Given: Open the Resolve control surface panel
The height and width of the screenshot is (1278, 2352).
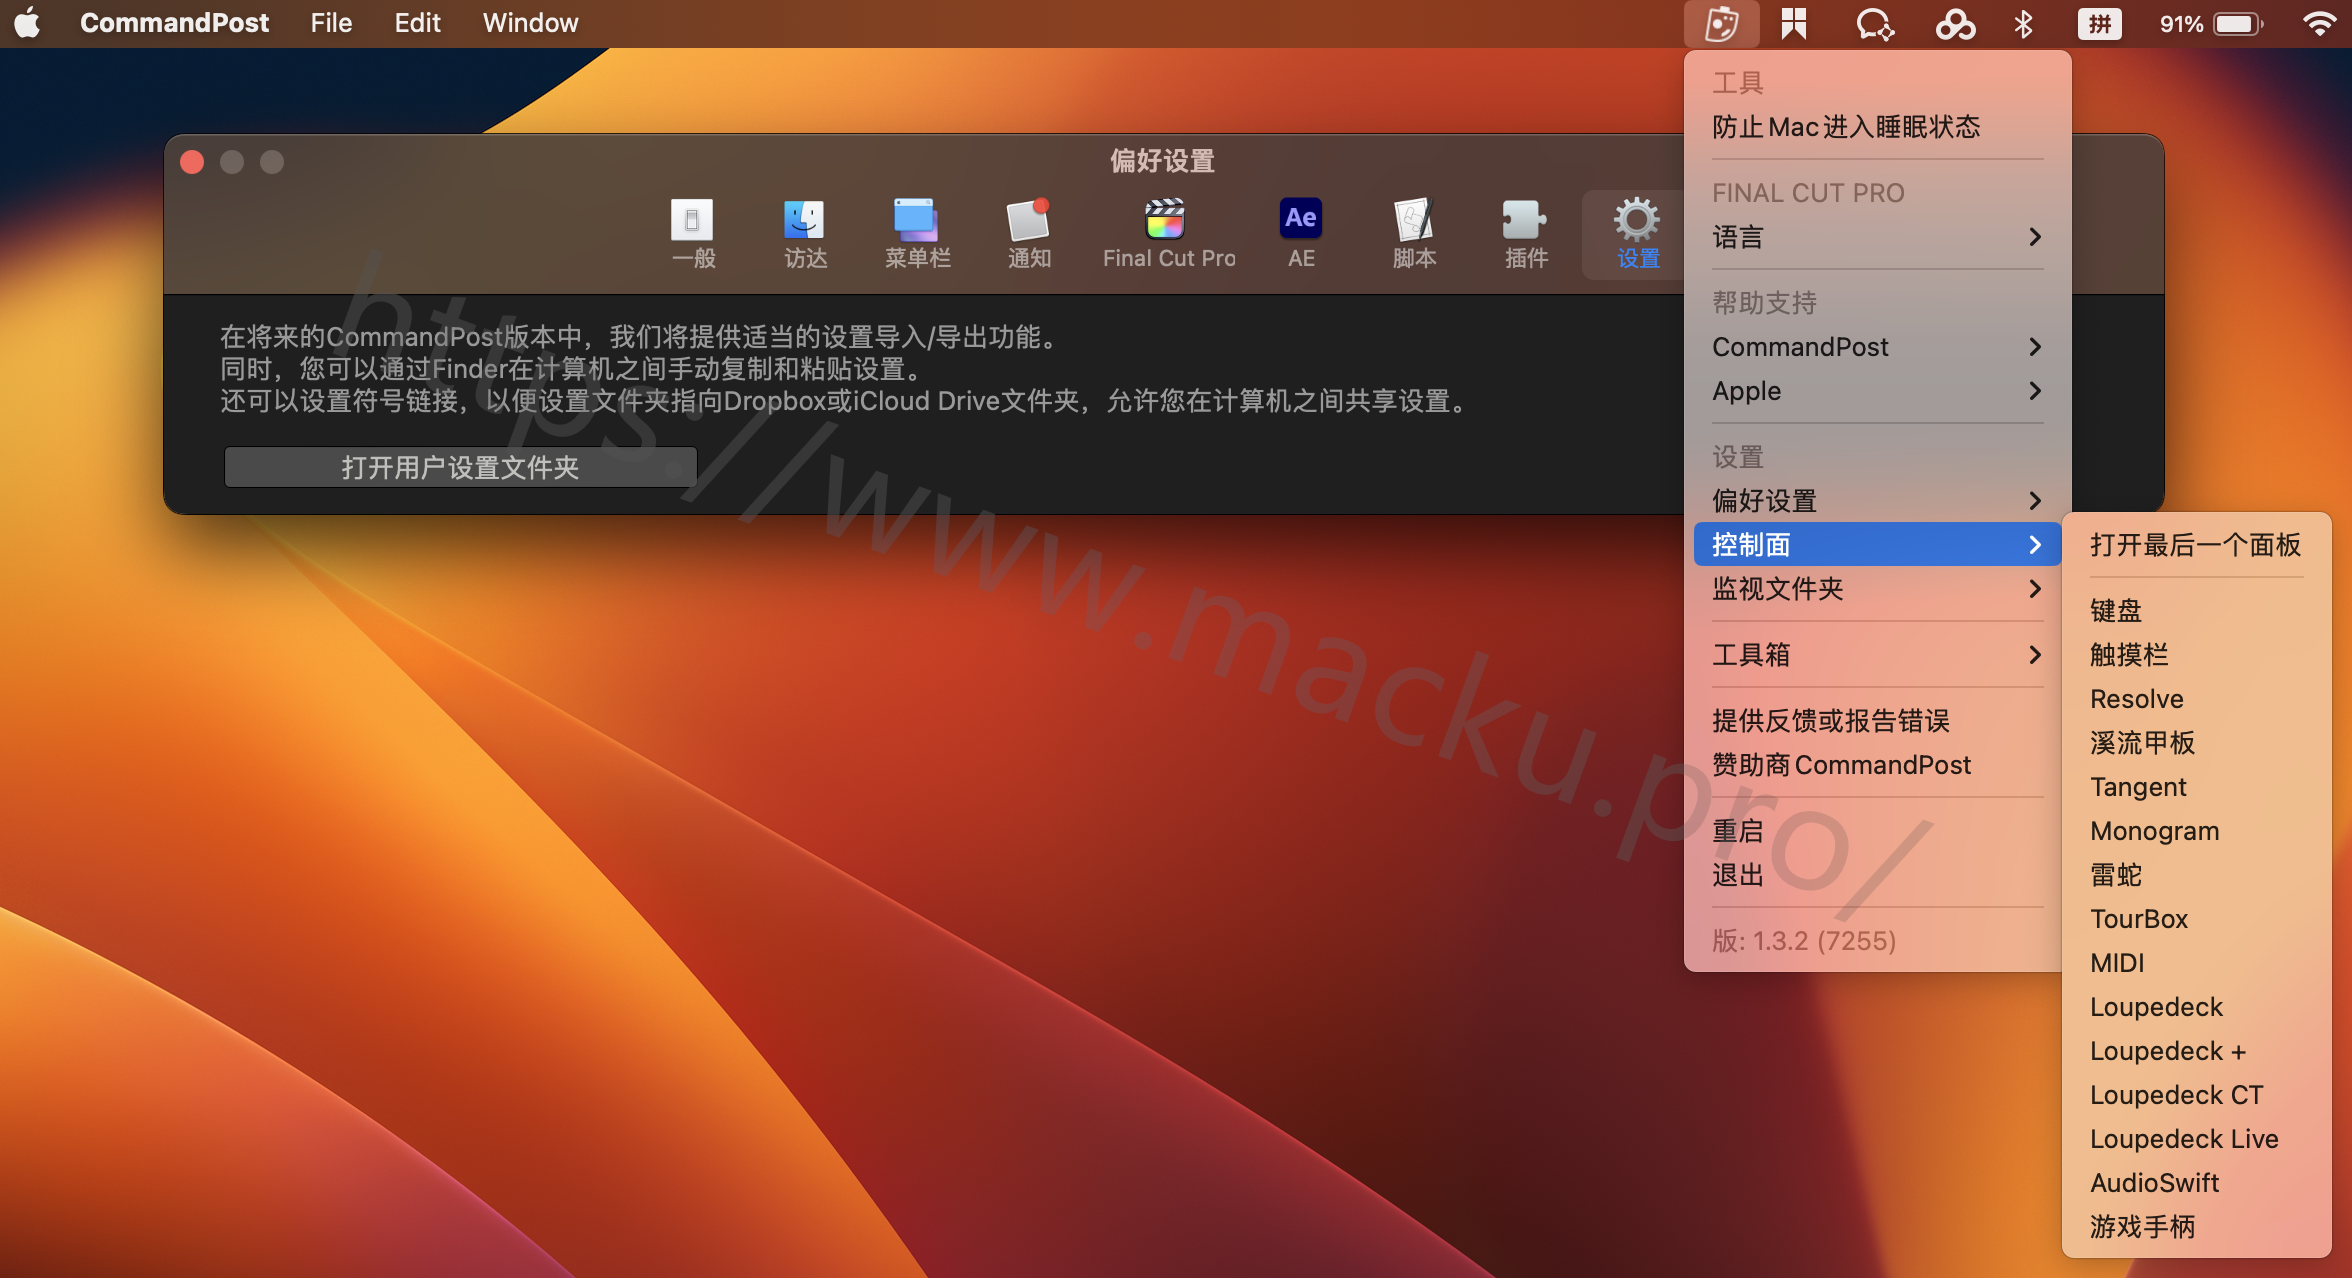Looking at the screenshot, I should (2197, 699).
